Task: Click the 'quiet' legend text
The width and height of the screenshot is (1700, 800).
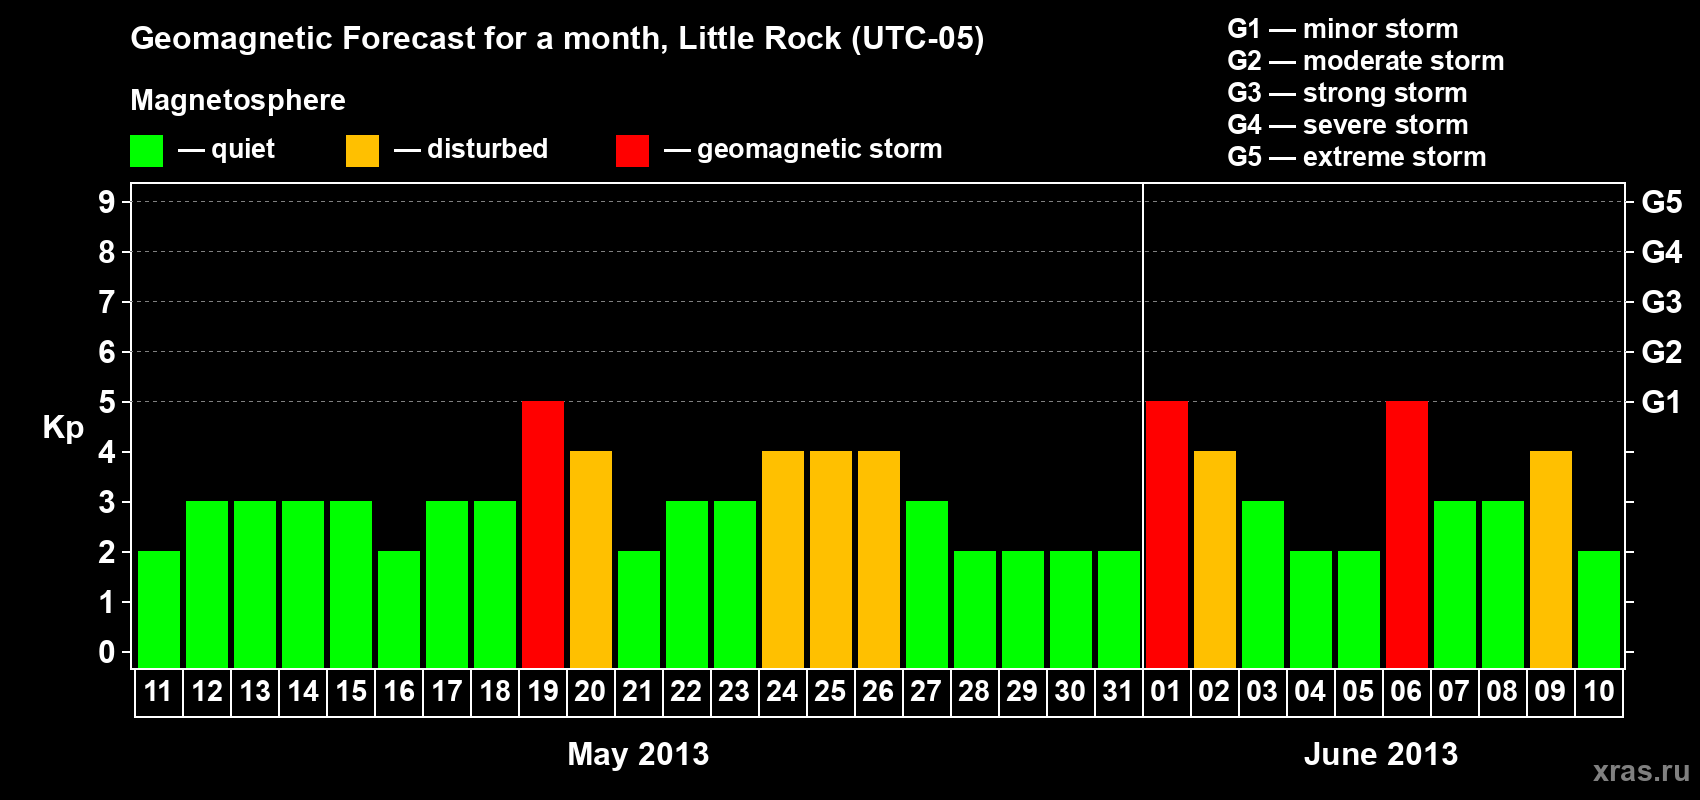Action: click(x=243, y=150)
